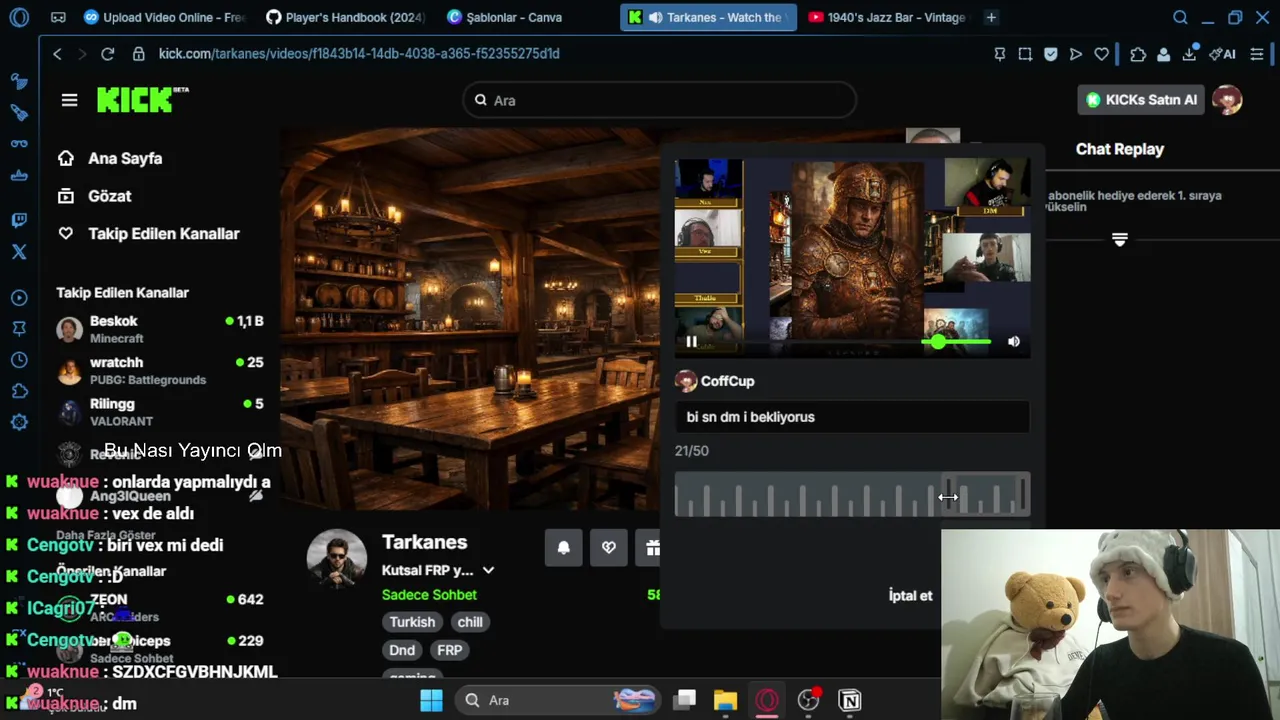Go back in browser history
This screenshot has height=720, width=1280.
click(57, 54)
